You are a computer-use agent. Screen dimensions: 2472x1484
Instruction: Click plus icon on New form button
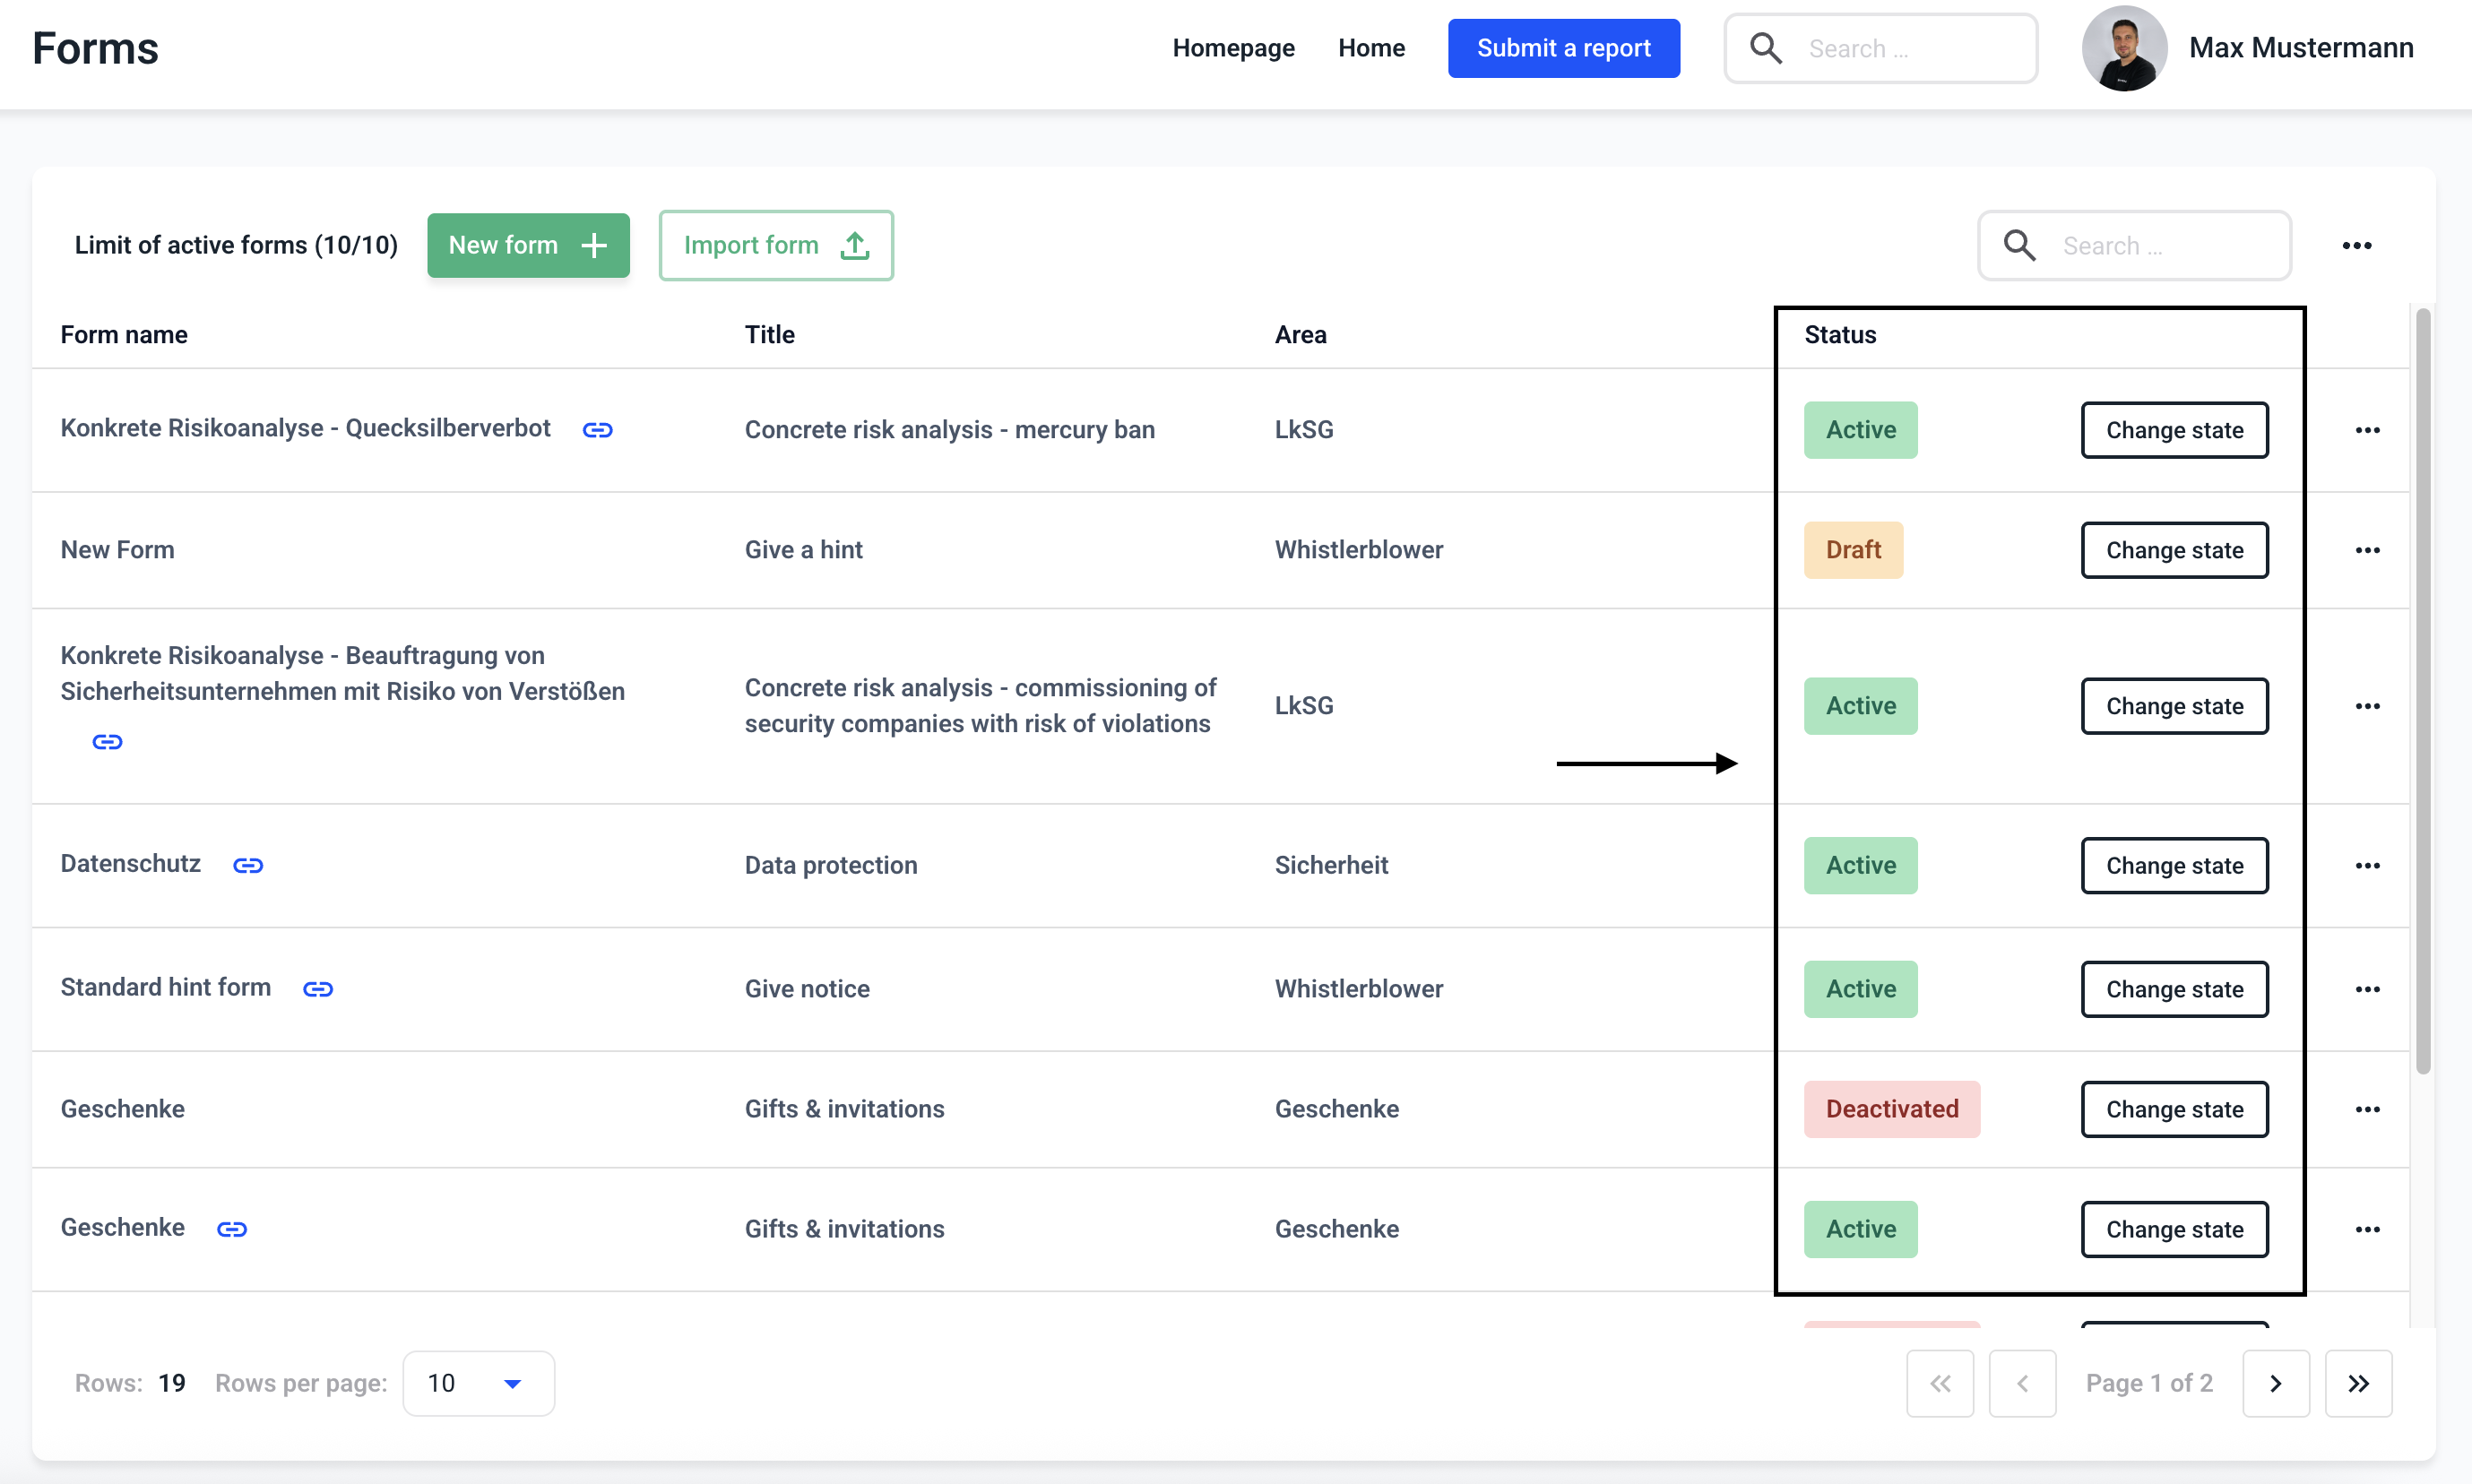[594, 245]
